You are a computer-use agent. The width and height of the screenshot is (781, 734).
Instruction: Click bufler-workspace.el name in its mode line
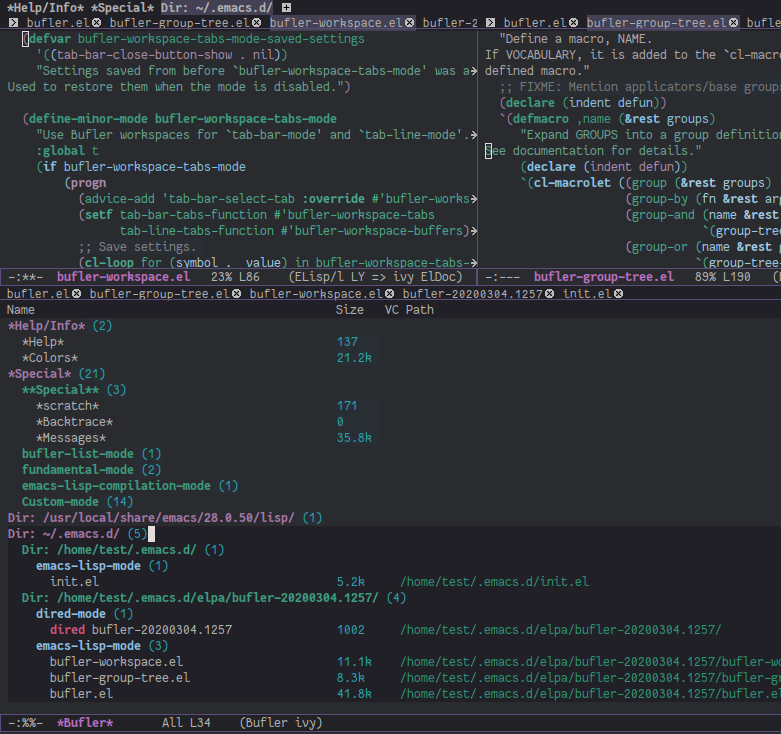click(123, 276)
